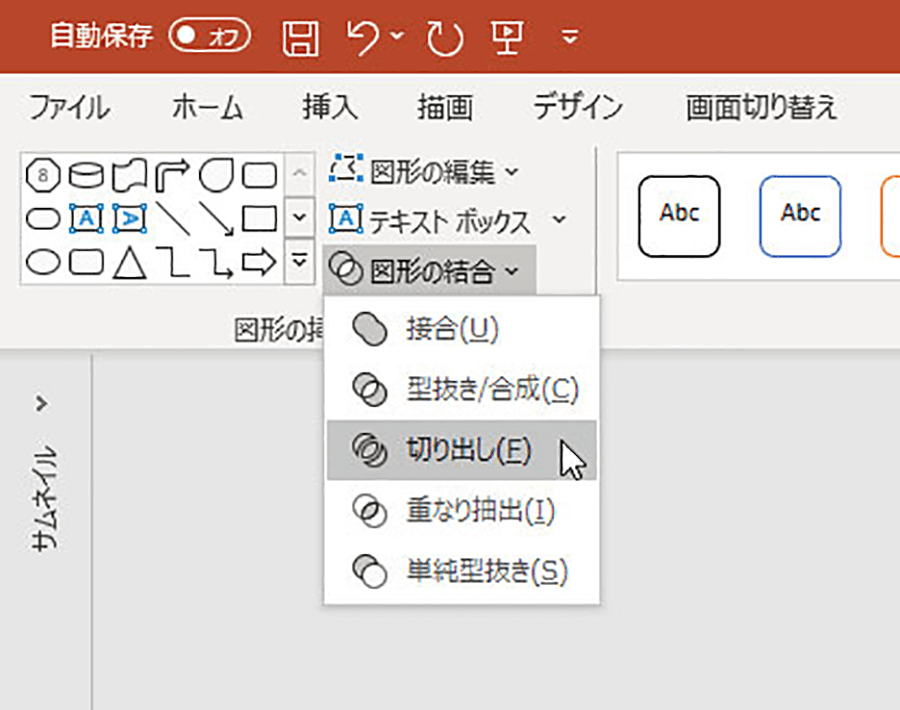900x710 pixels.
Task: Expand the サムネイル thumbnail pane
Action: tap(41, 404)
